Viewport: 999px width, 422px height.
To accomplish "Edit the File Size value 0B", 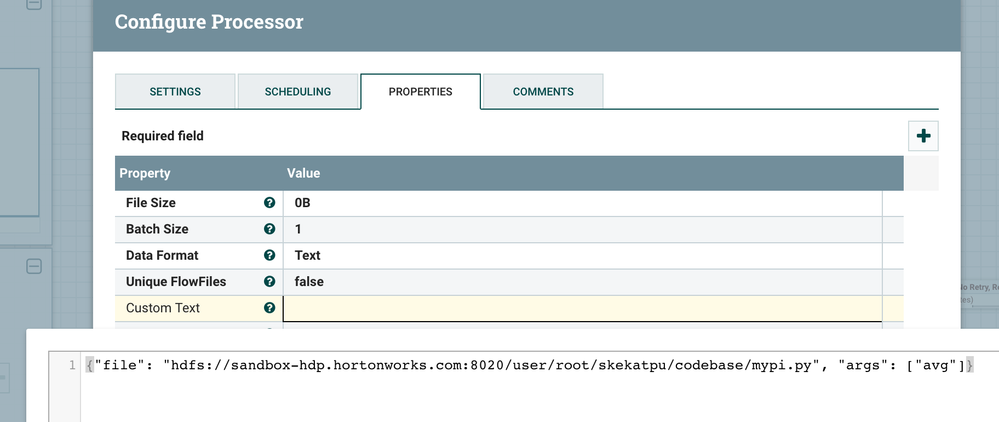I will pos(582,203).
